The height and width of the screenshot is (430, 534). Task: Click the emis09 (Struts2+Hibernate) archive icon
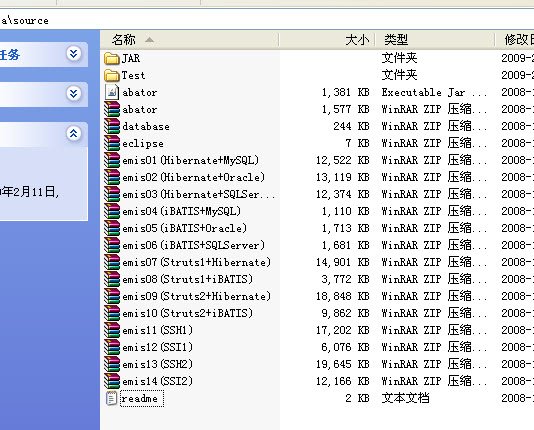point(112,297)
